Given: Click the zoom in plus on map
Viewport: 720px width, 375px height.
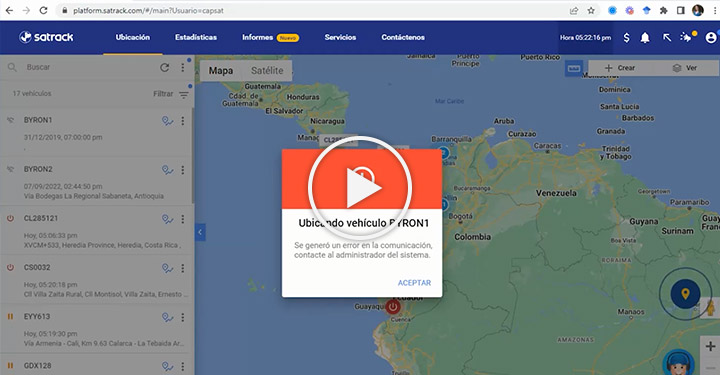Looking at the screenshot, I should click(710, 346).
